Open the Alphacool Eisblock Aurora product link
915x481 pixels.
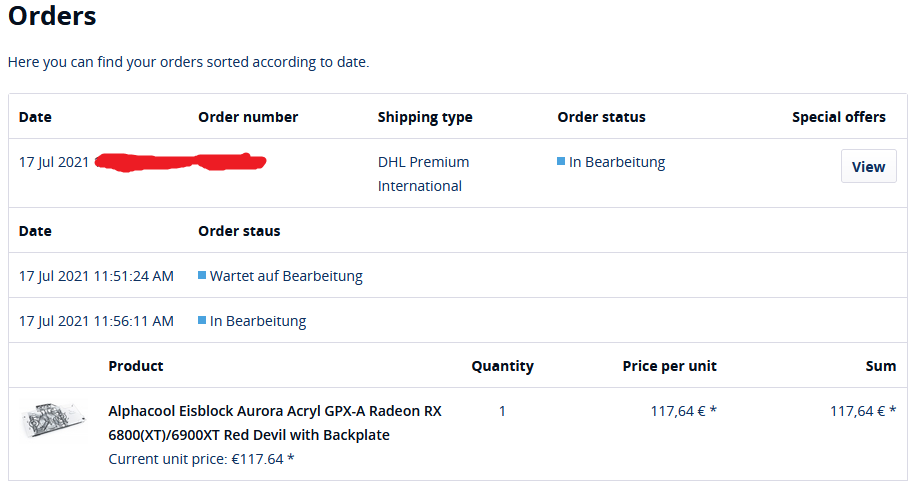pos(274,423)
